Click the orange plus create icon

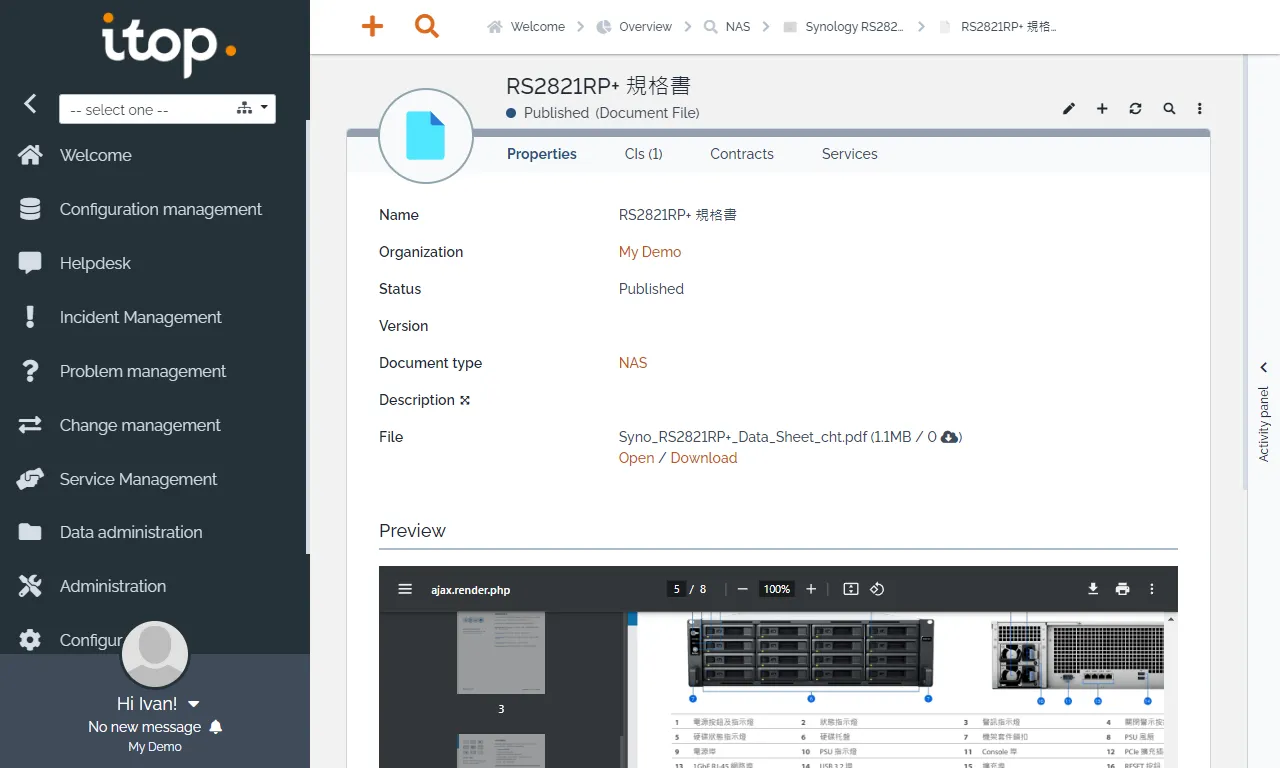point(372,27)
